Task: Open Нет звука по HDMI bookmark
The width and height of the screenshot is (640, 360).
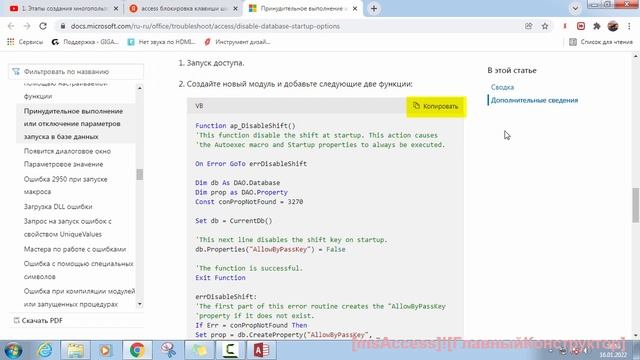Action: (162, 42)
